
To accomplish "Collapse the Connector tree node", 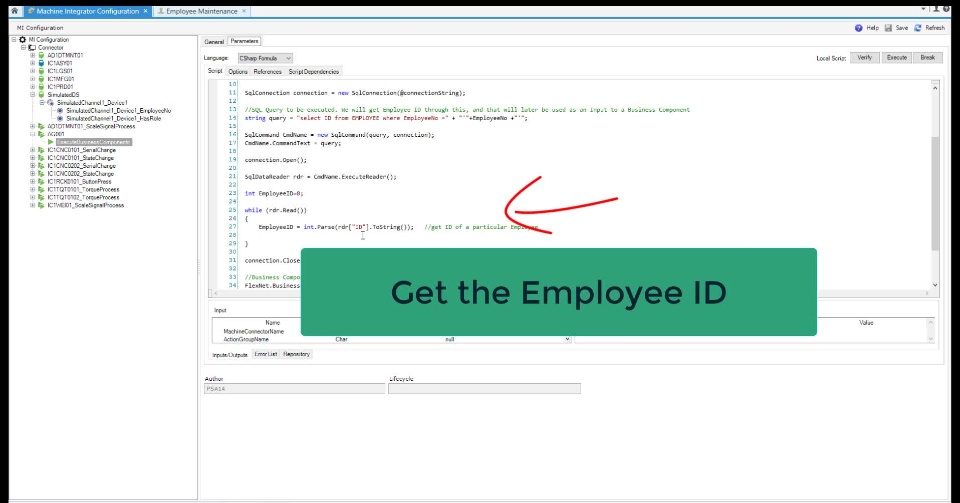I will click(23, 48).
